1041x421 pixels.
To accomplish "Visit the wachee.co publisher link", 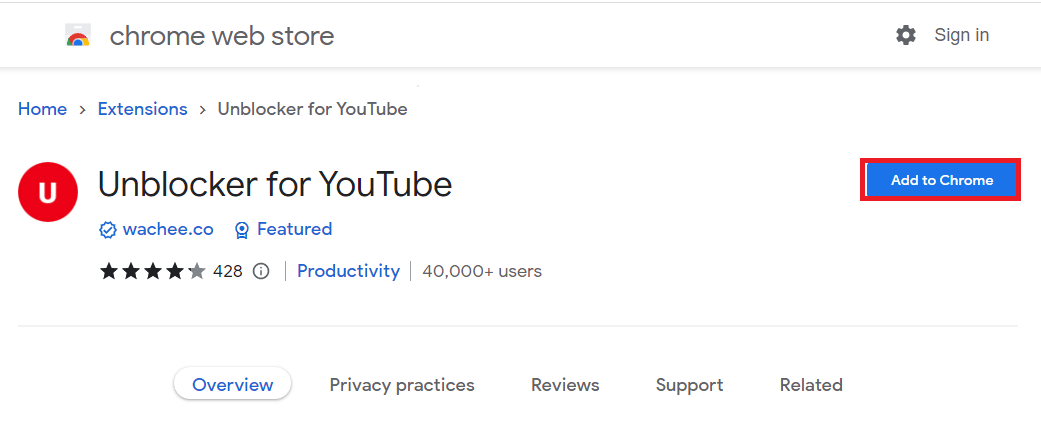I will tap(168, 229).
